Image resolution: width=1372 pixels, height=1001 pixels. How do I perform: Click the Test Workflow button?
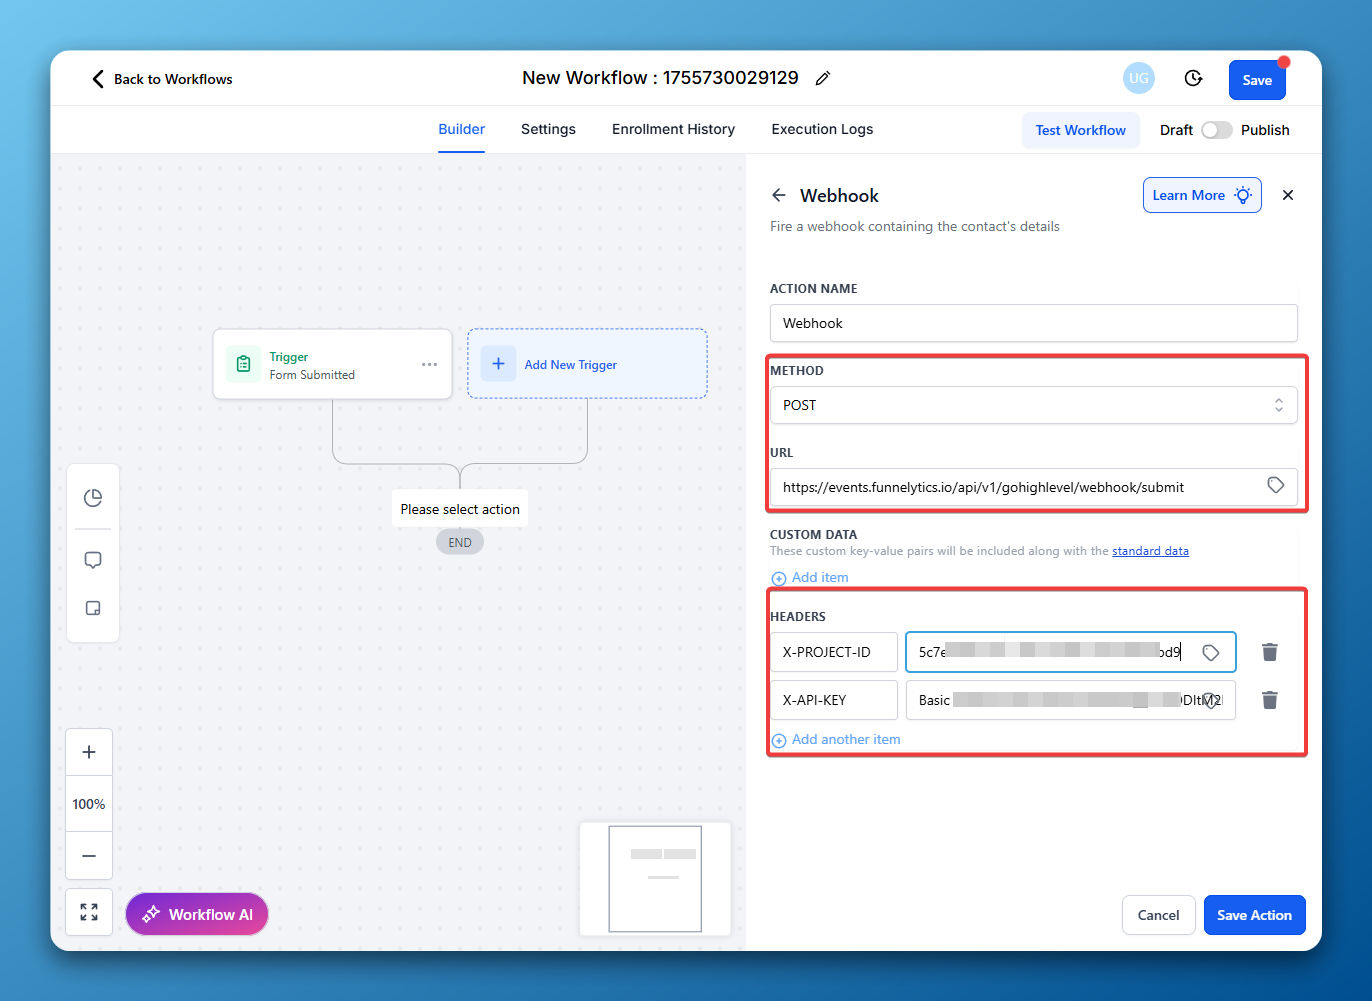click(1080, 130)
